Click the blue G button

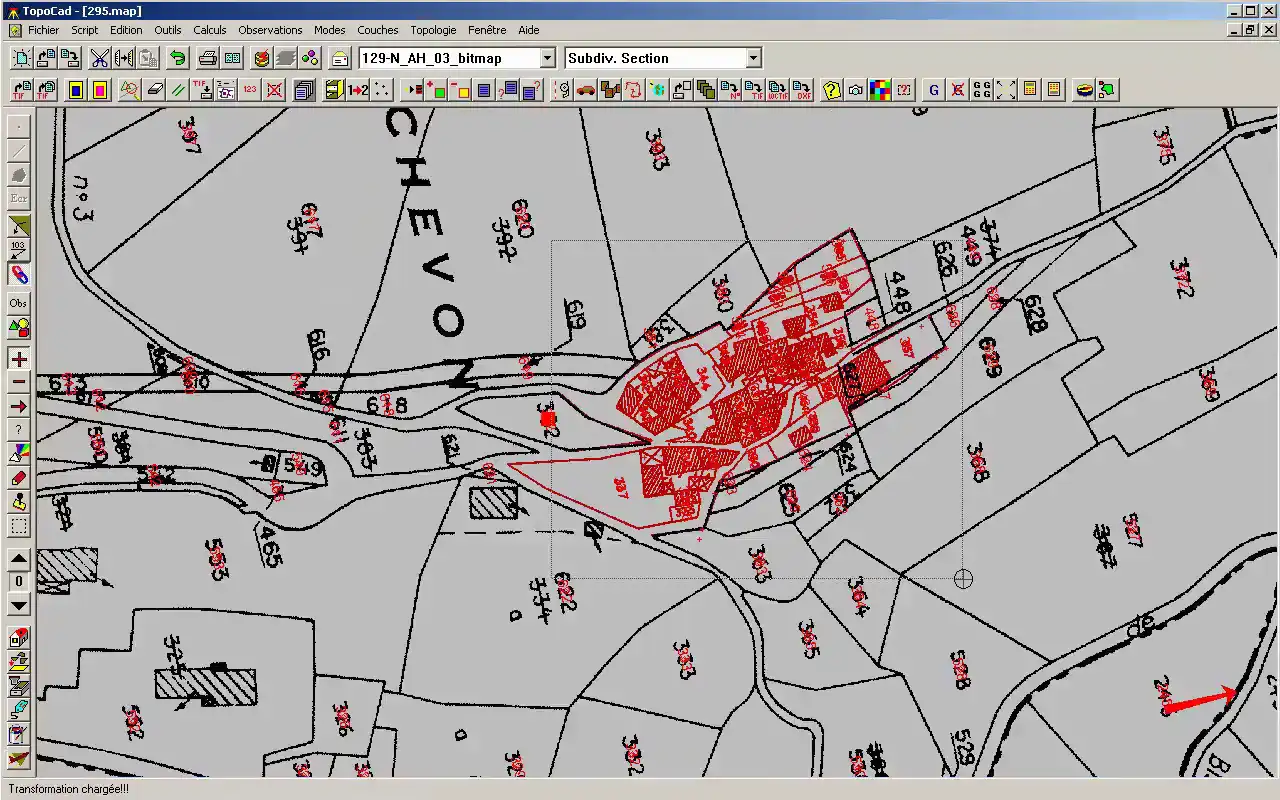pos(934,90)
